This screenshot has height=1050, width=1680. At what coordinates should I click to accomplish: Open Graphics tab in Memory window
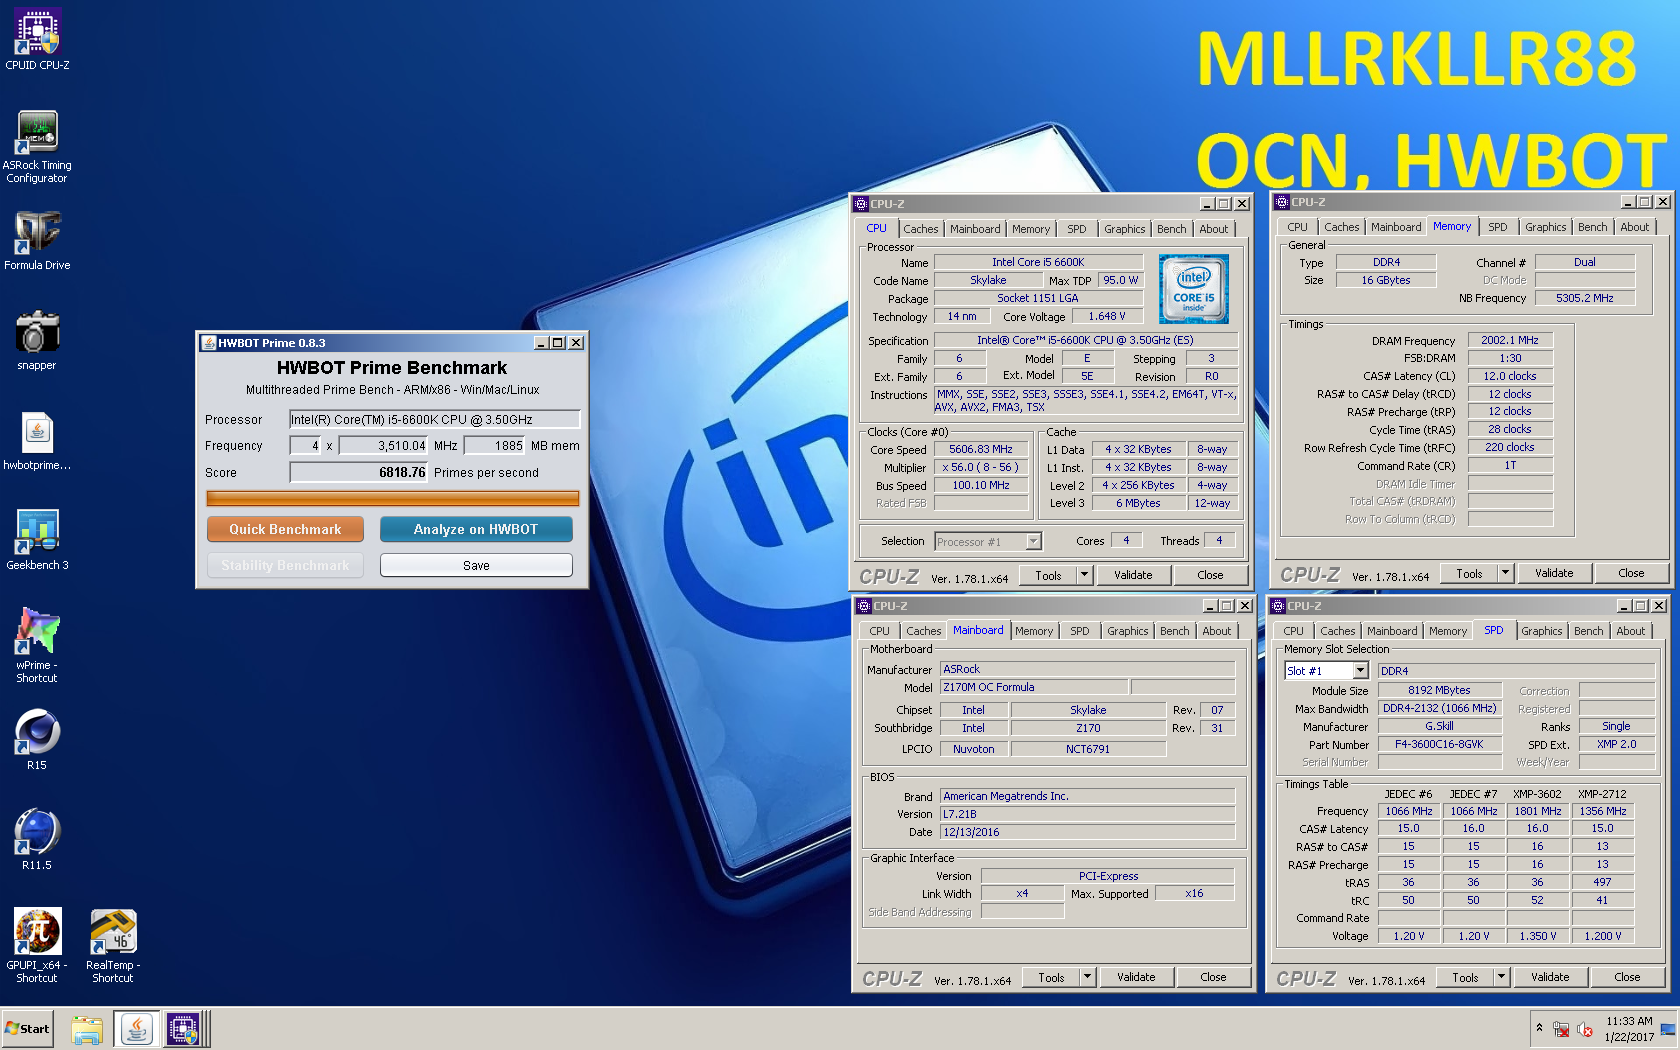1545,227
